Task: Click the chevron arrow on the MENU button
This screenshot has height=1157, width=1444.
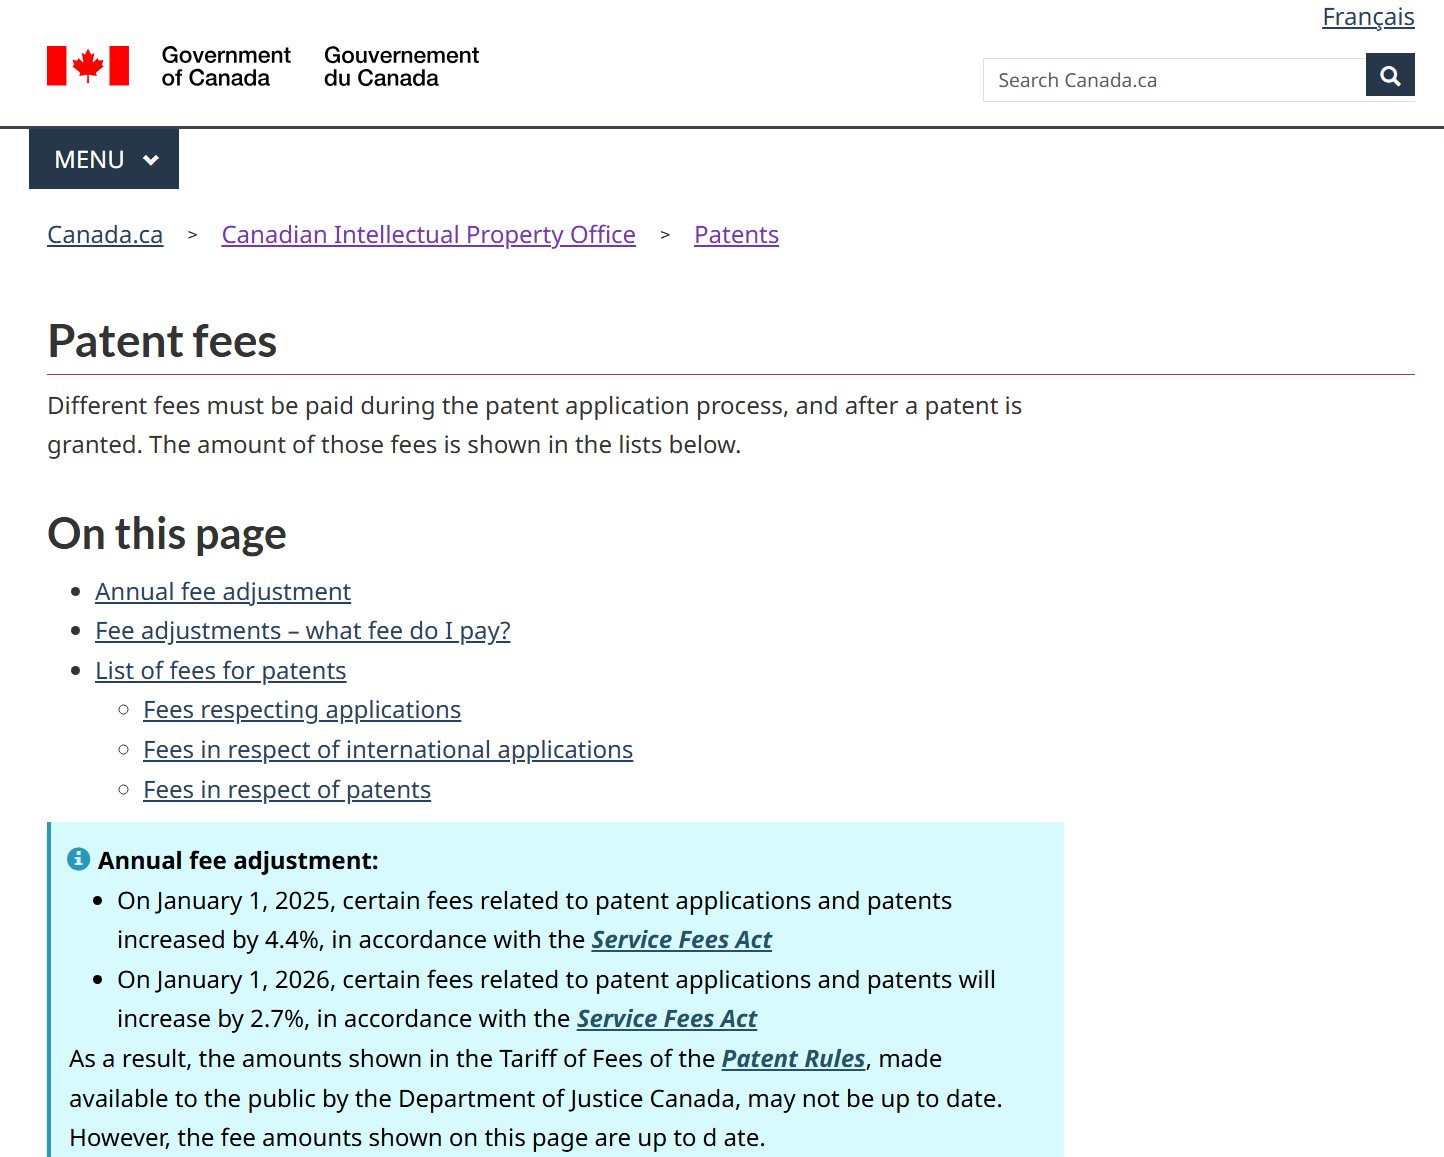Action: (x=151, y=160)
